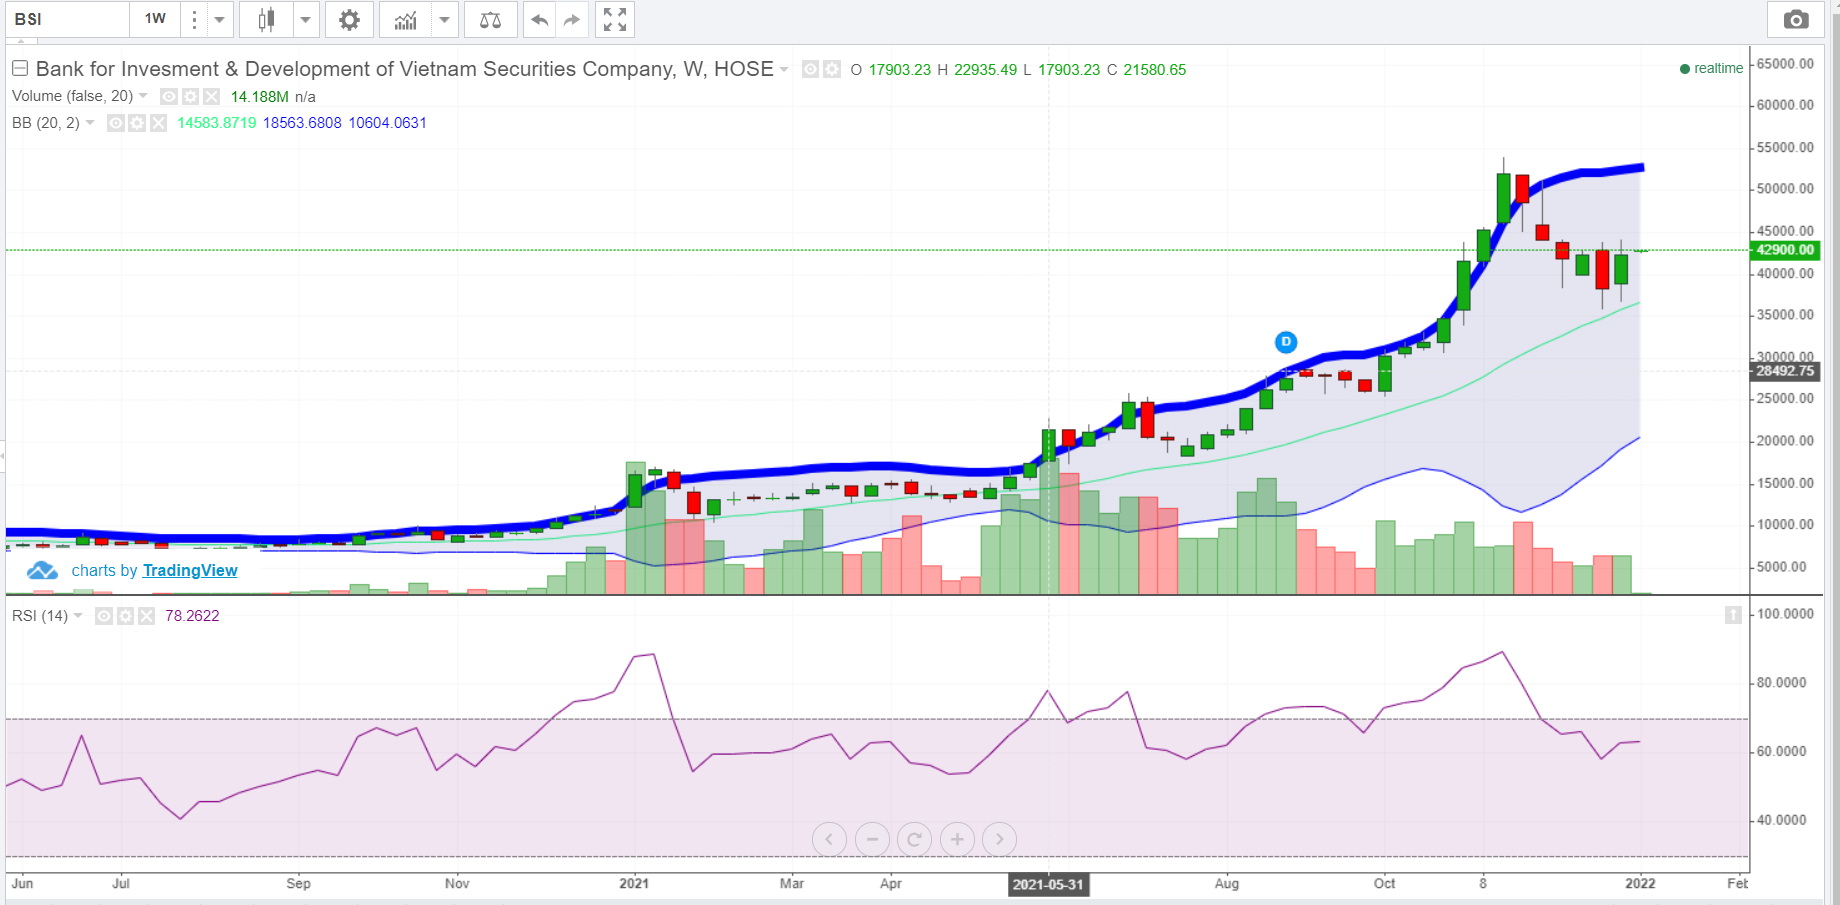The height and width of the screenshot is (905, 1840).
Task: Zoom out with the minus button
Action: 872,839
